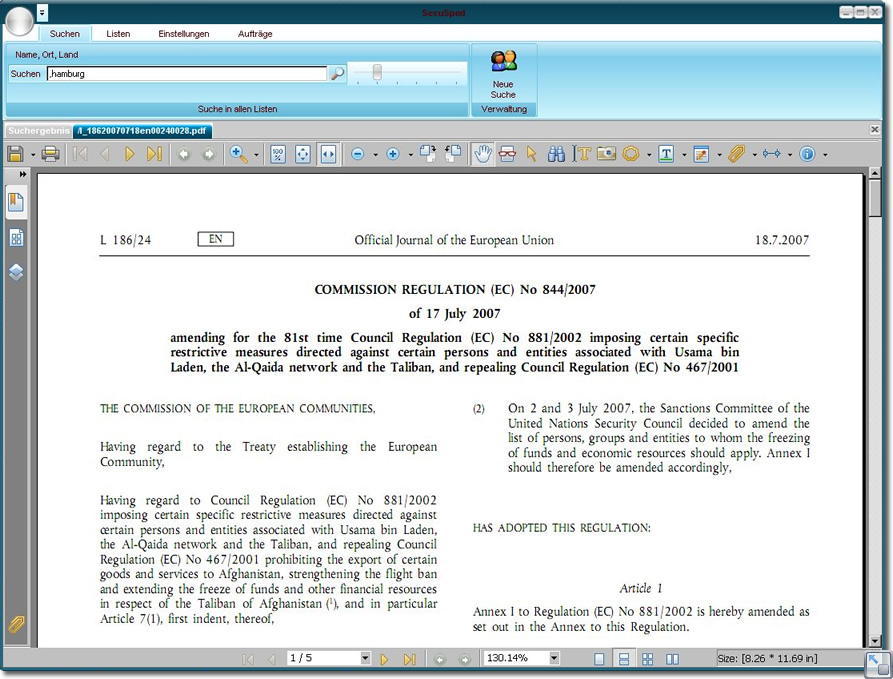Screen dimensions: 893x679
Task: Select the text selection tool
Action: pos(584,154)
